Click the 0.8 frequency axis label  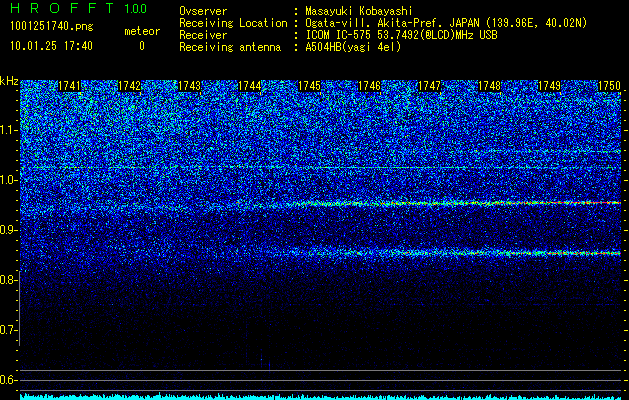(x=8, y=280)
